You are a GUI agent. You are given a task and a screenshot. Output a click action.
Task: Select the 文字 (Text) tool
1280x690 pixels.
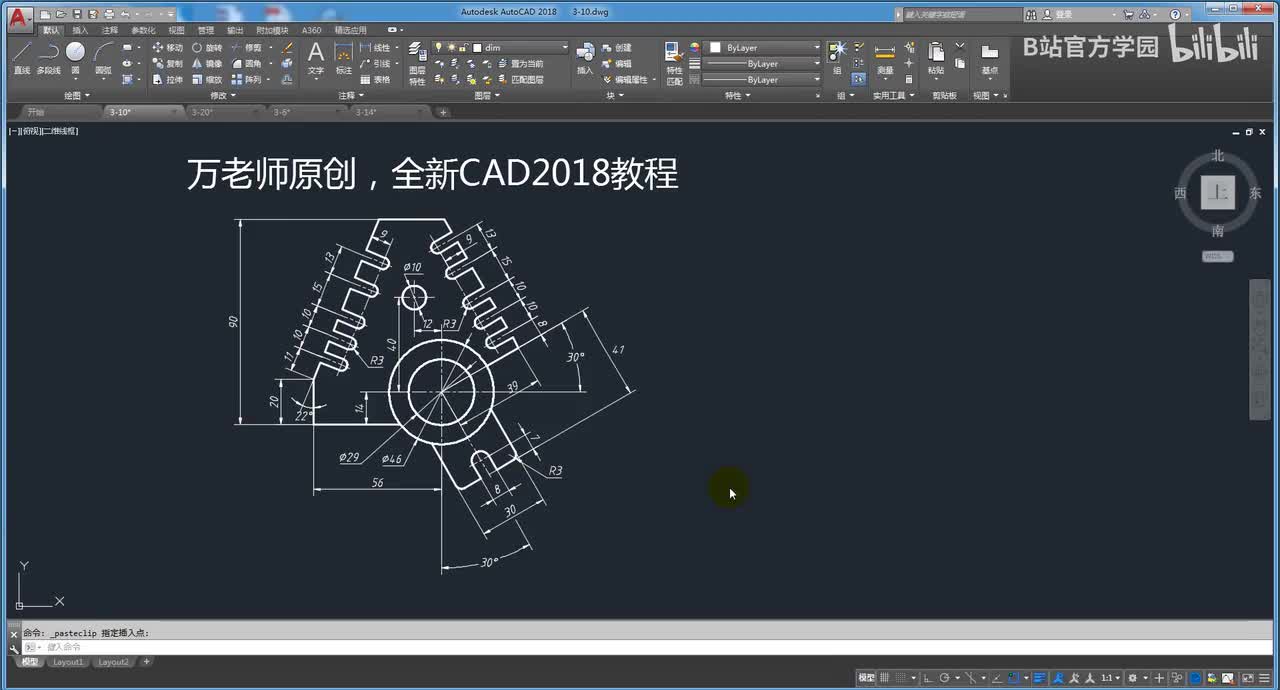click(316, 58)
